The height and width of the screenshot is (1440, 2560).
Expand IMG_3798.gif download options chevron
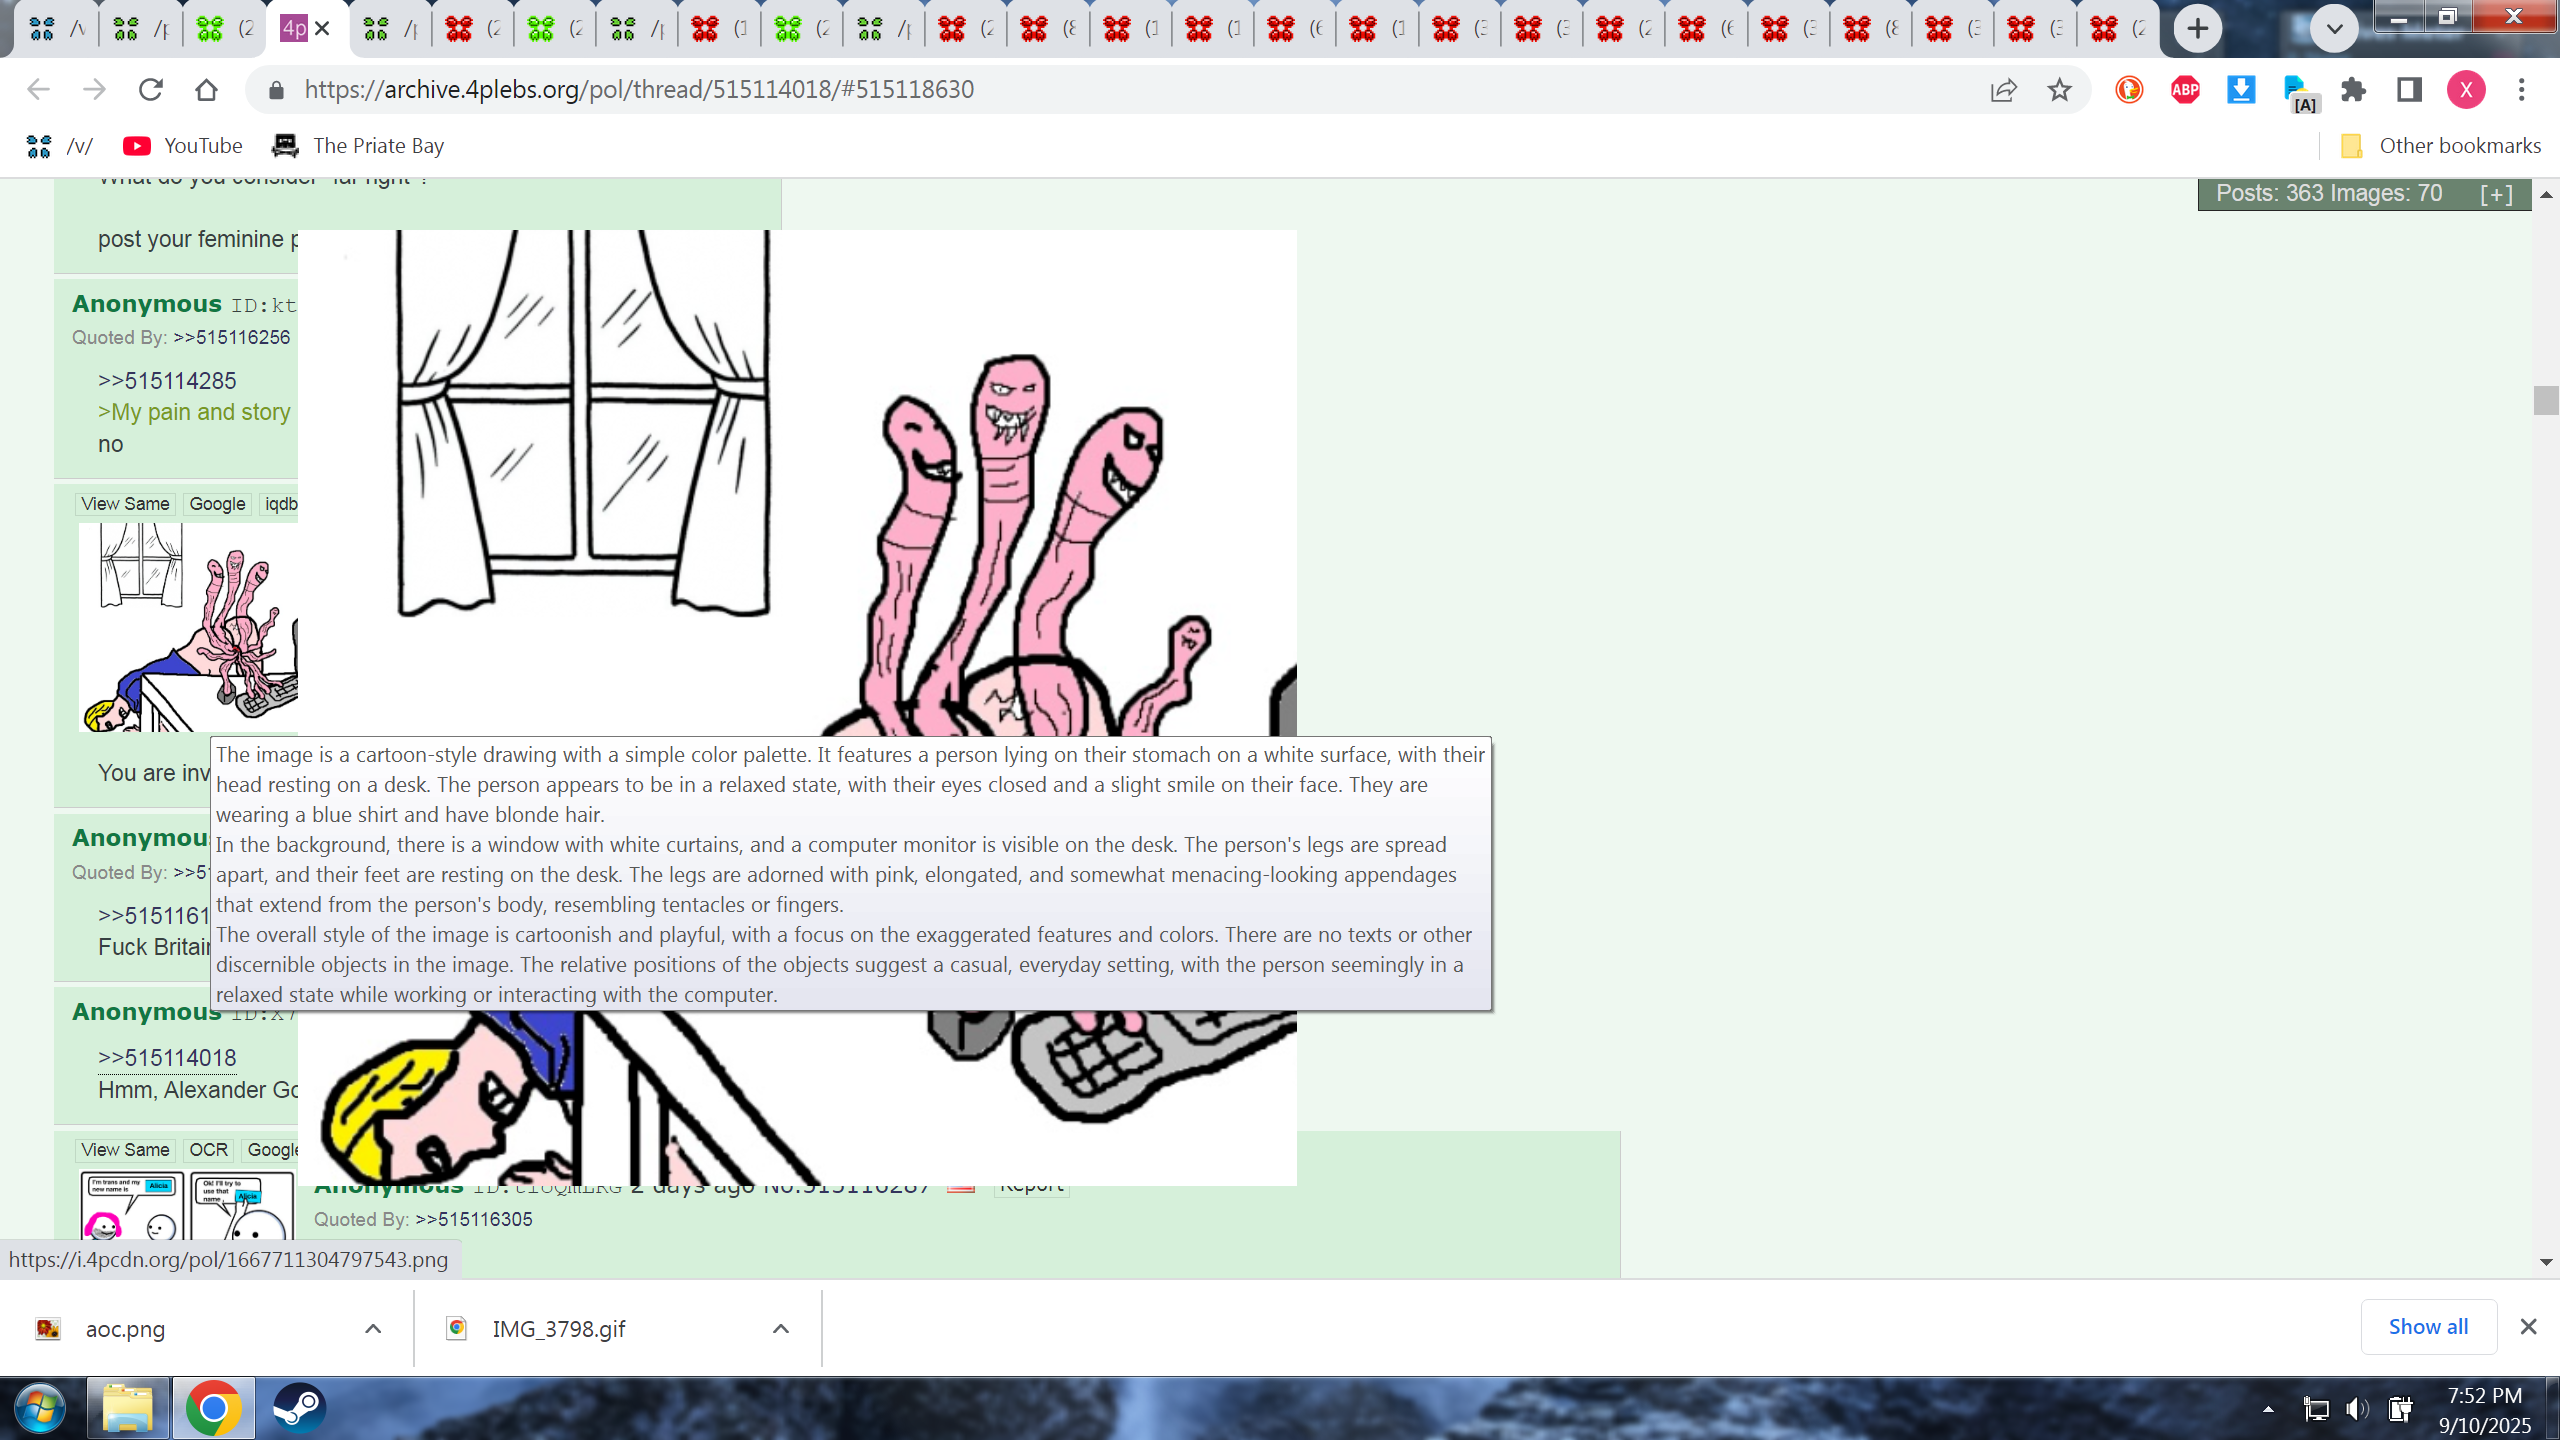[x=781, y=1329]
